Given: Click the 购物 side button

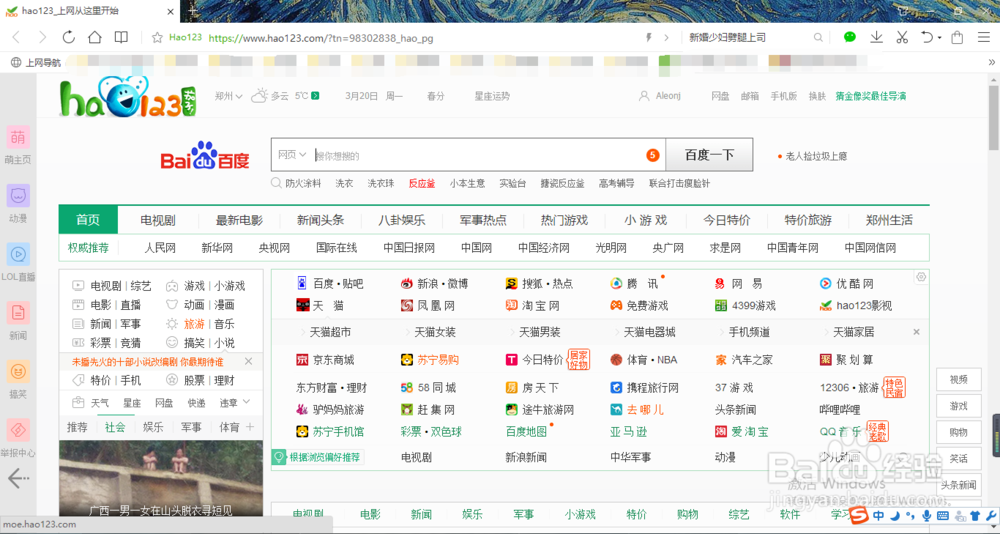Looking at the screenshot, I should coord(959,433).
